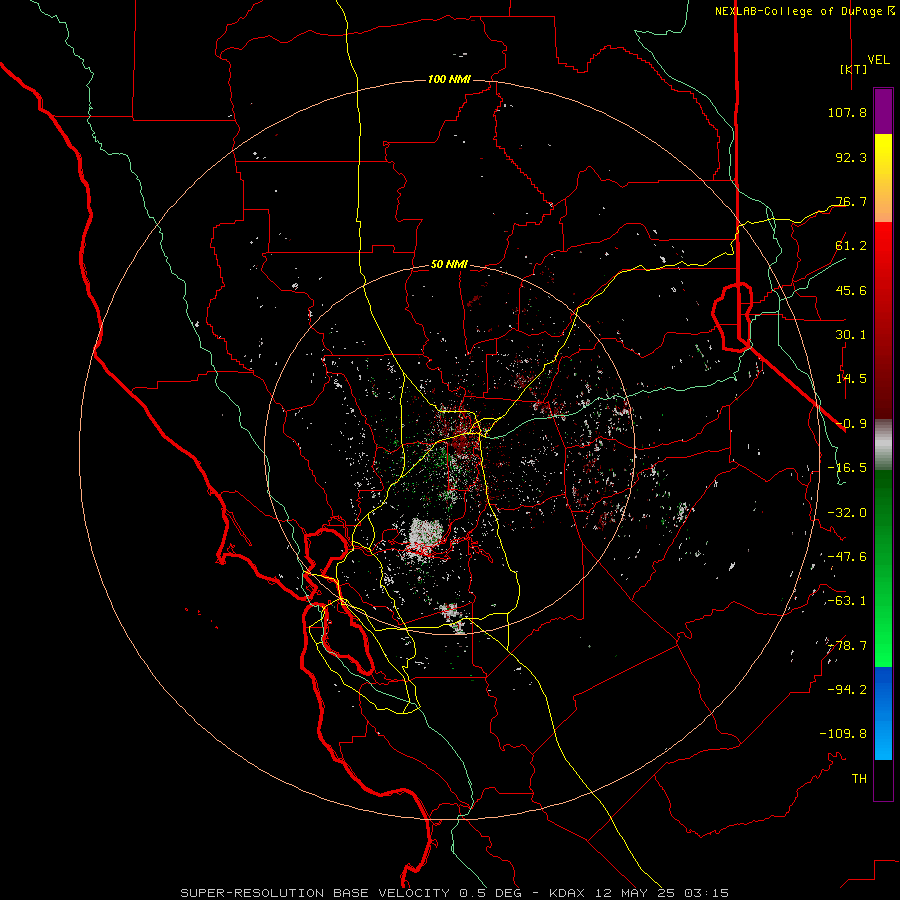Select the -47.6 legend value
The height and width of the screenshot is (900, 900).
tap(847, 557)
